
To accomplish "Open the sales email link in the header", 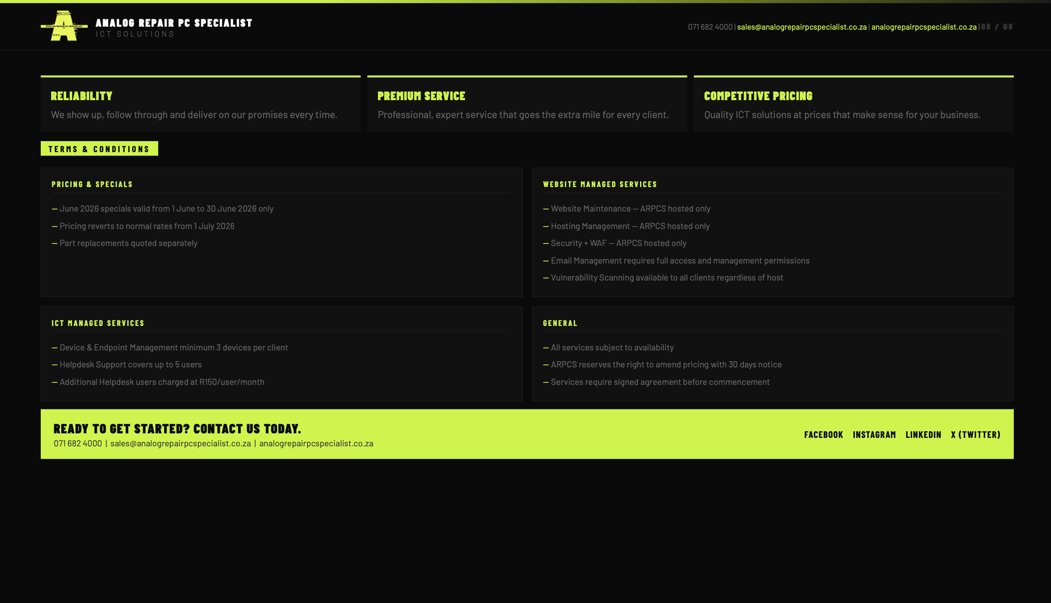I will pyautogui.click(x=802, y=27).
